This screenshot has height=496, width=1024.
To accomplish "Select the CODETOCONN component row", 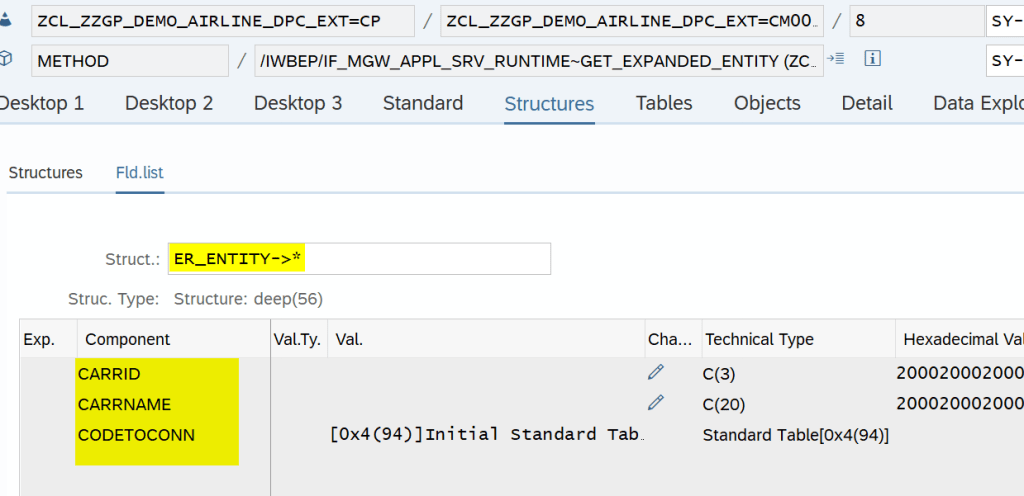I will coord(136,435).
